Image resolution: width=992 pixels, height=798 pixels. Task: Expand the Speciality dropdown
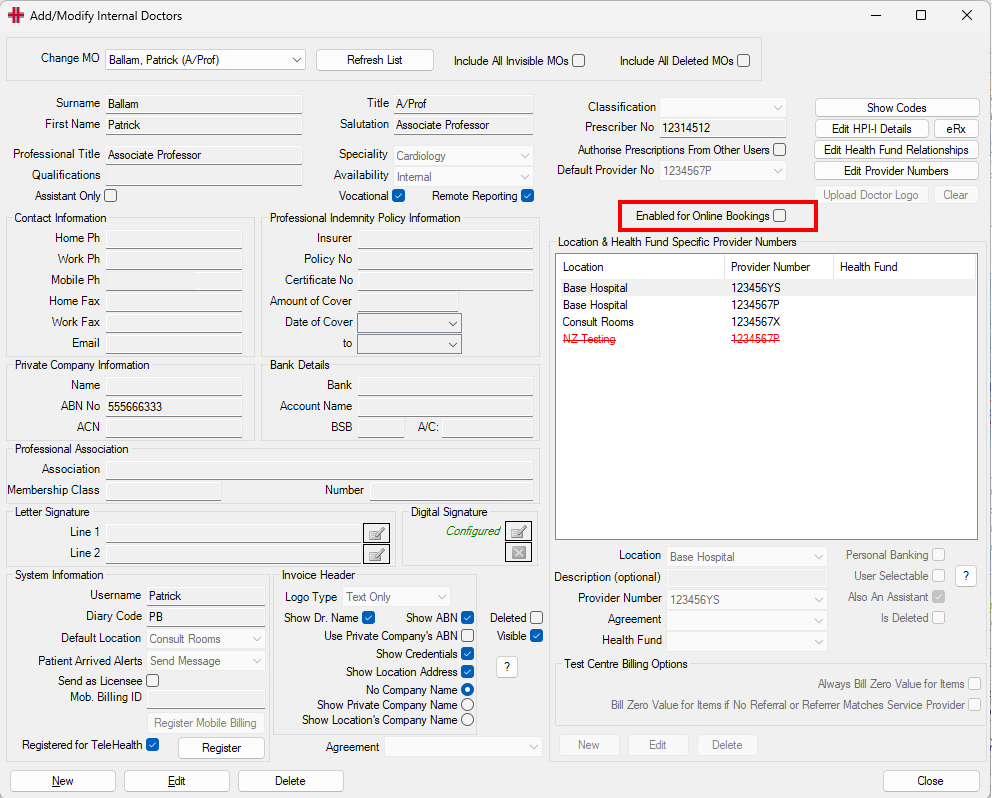pos(463,156)
